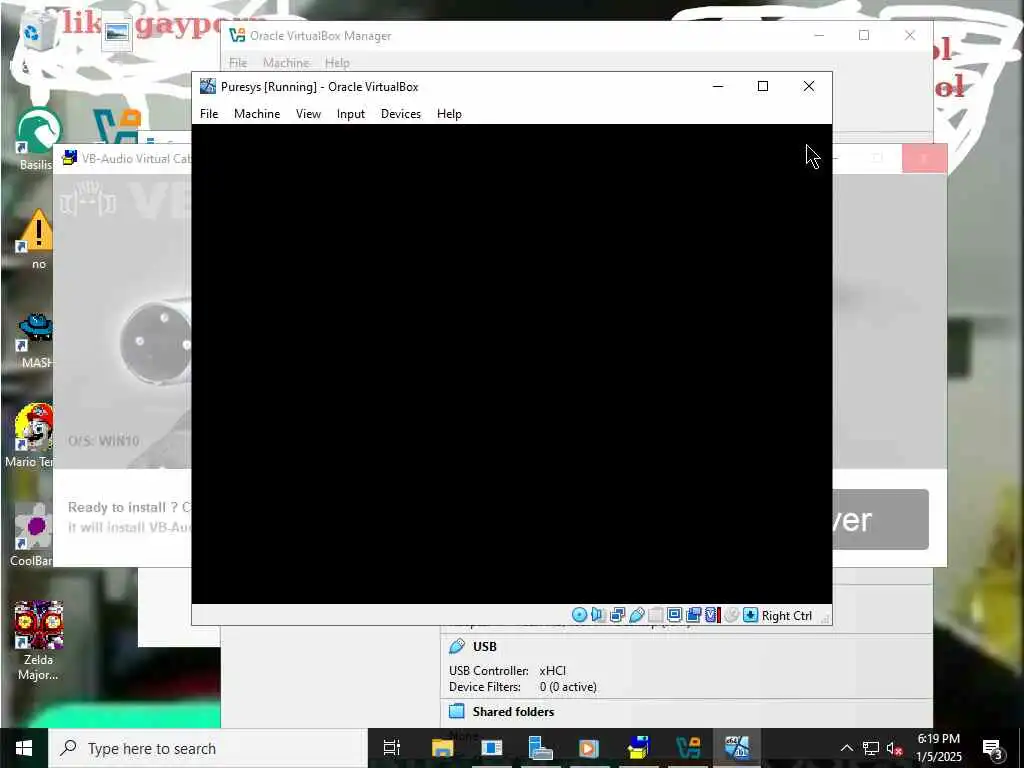
Task: Open the File menu in Puresys VM window
Action: (209, 114)
